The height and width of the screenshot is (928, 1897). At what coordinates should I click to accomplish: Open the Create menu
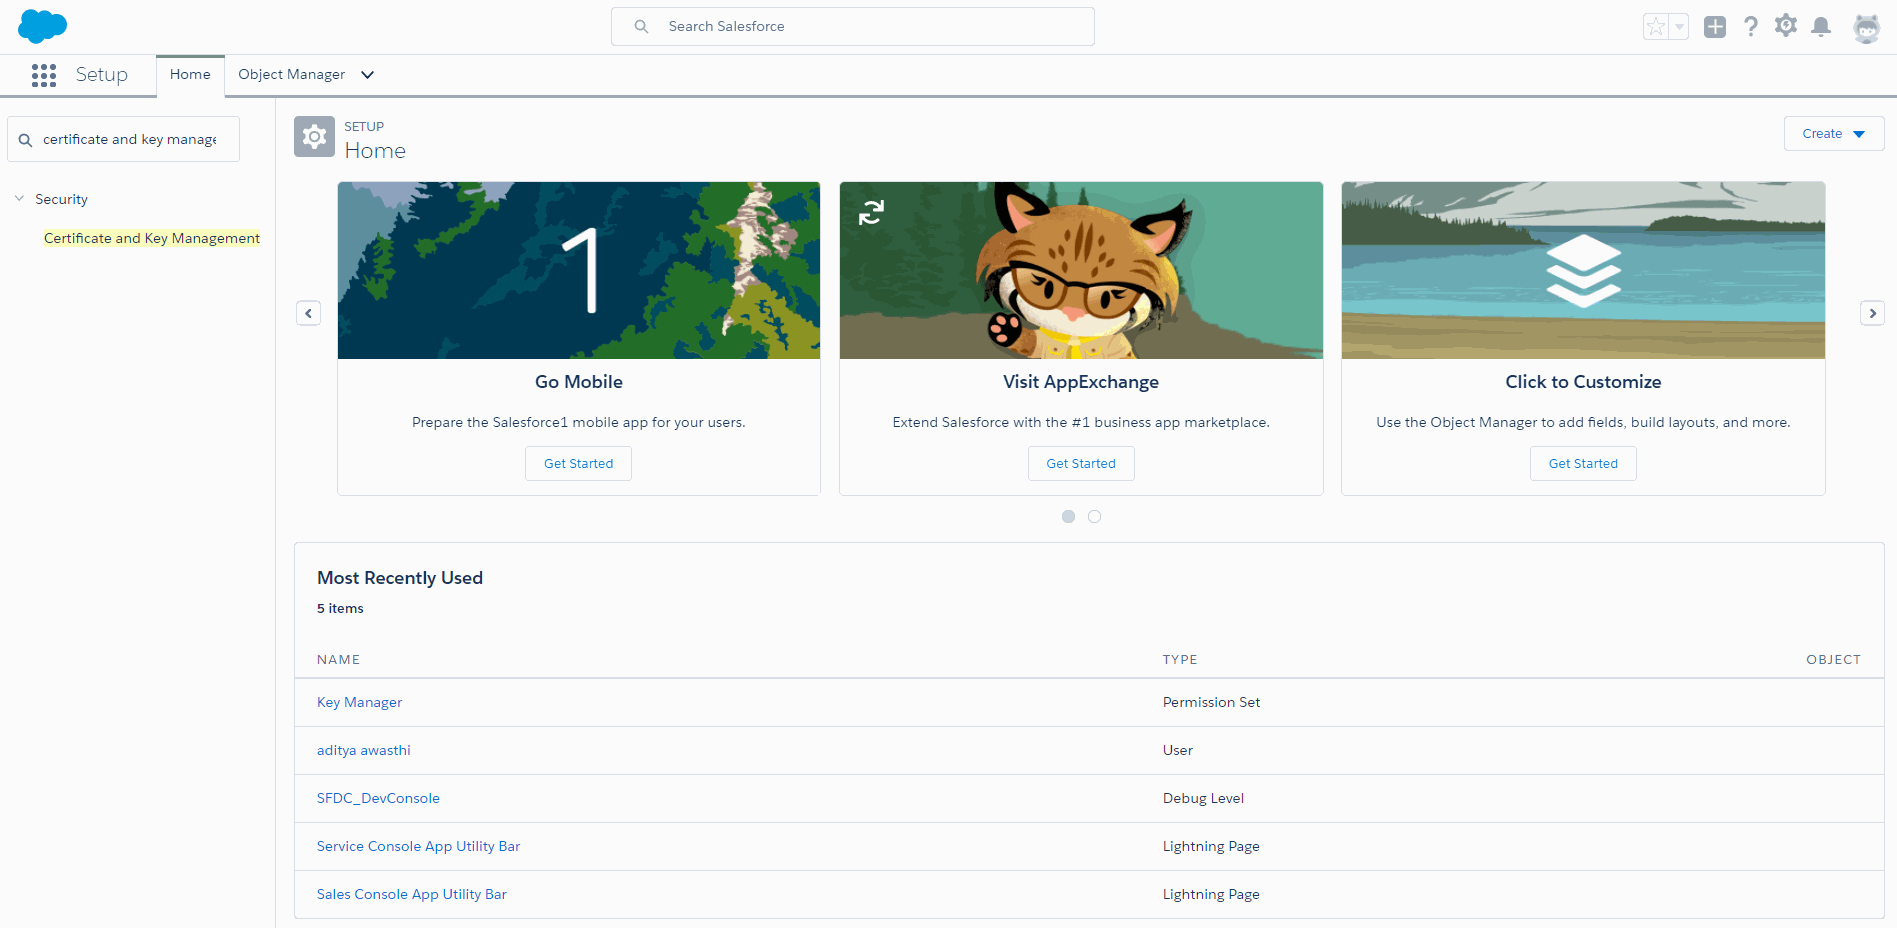[1833, 133]
